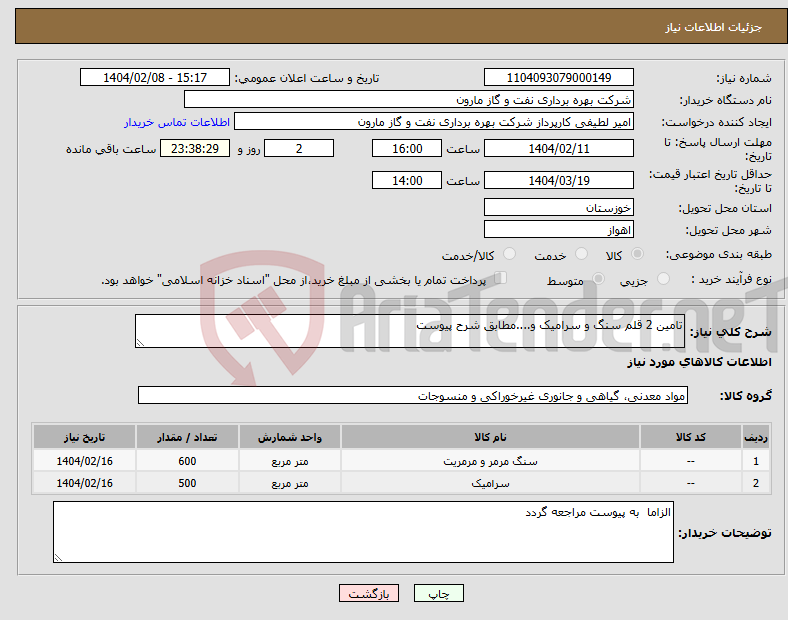Click the متر مربع unit in سرامیک row
The image size is (788, 620).
[x=290, y=483]
